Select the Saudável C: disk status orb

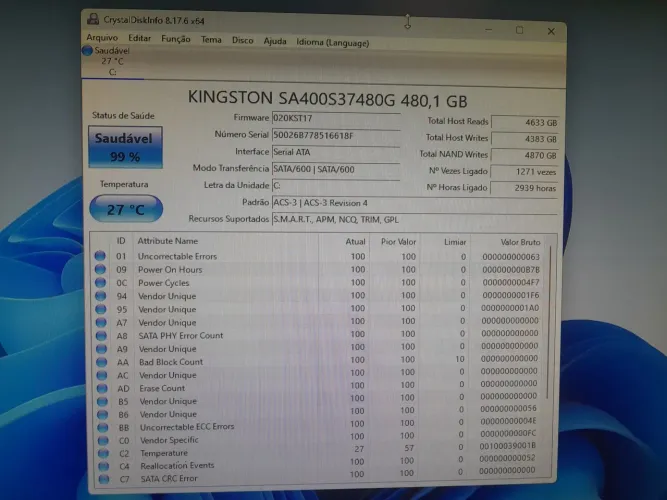88,51
